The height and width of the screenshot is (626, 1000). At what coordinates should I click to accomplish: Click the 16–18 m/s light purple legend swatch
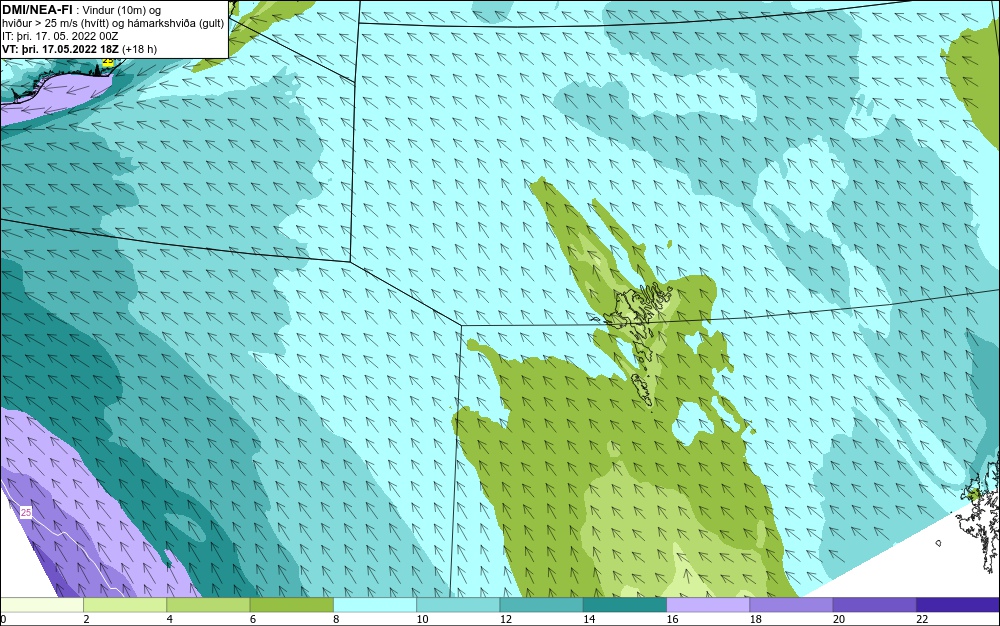[x=708, y=605]
